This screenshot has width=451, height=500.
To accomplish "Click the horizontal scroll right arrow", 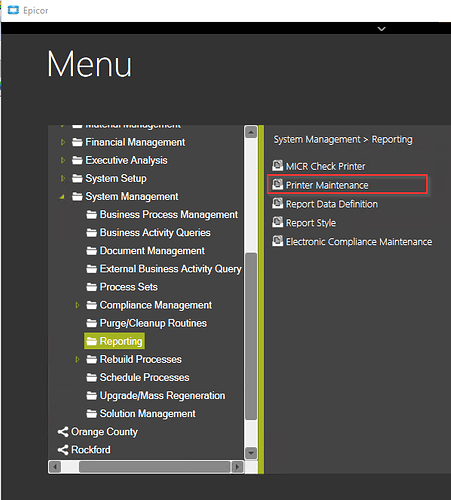I will point(237,467).
